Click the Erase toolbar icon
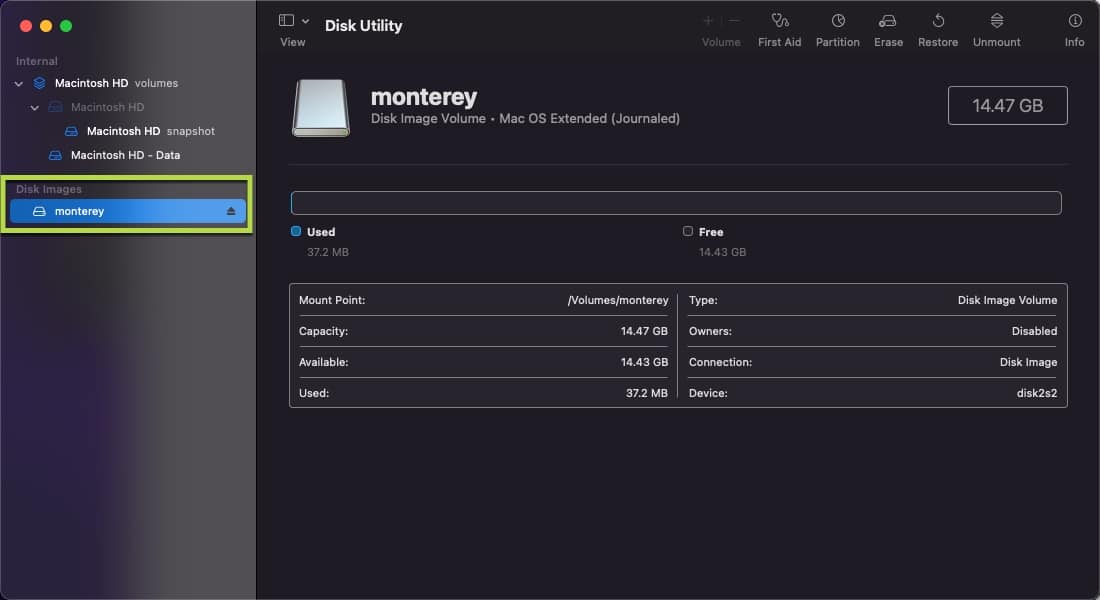 tap(887, 20)
